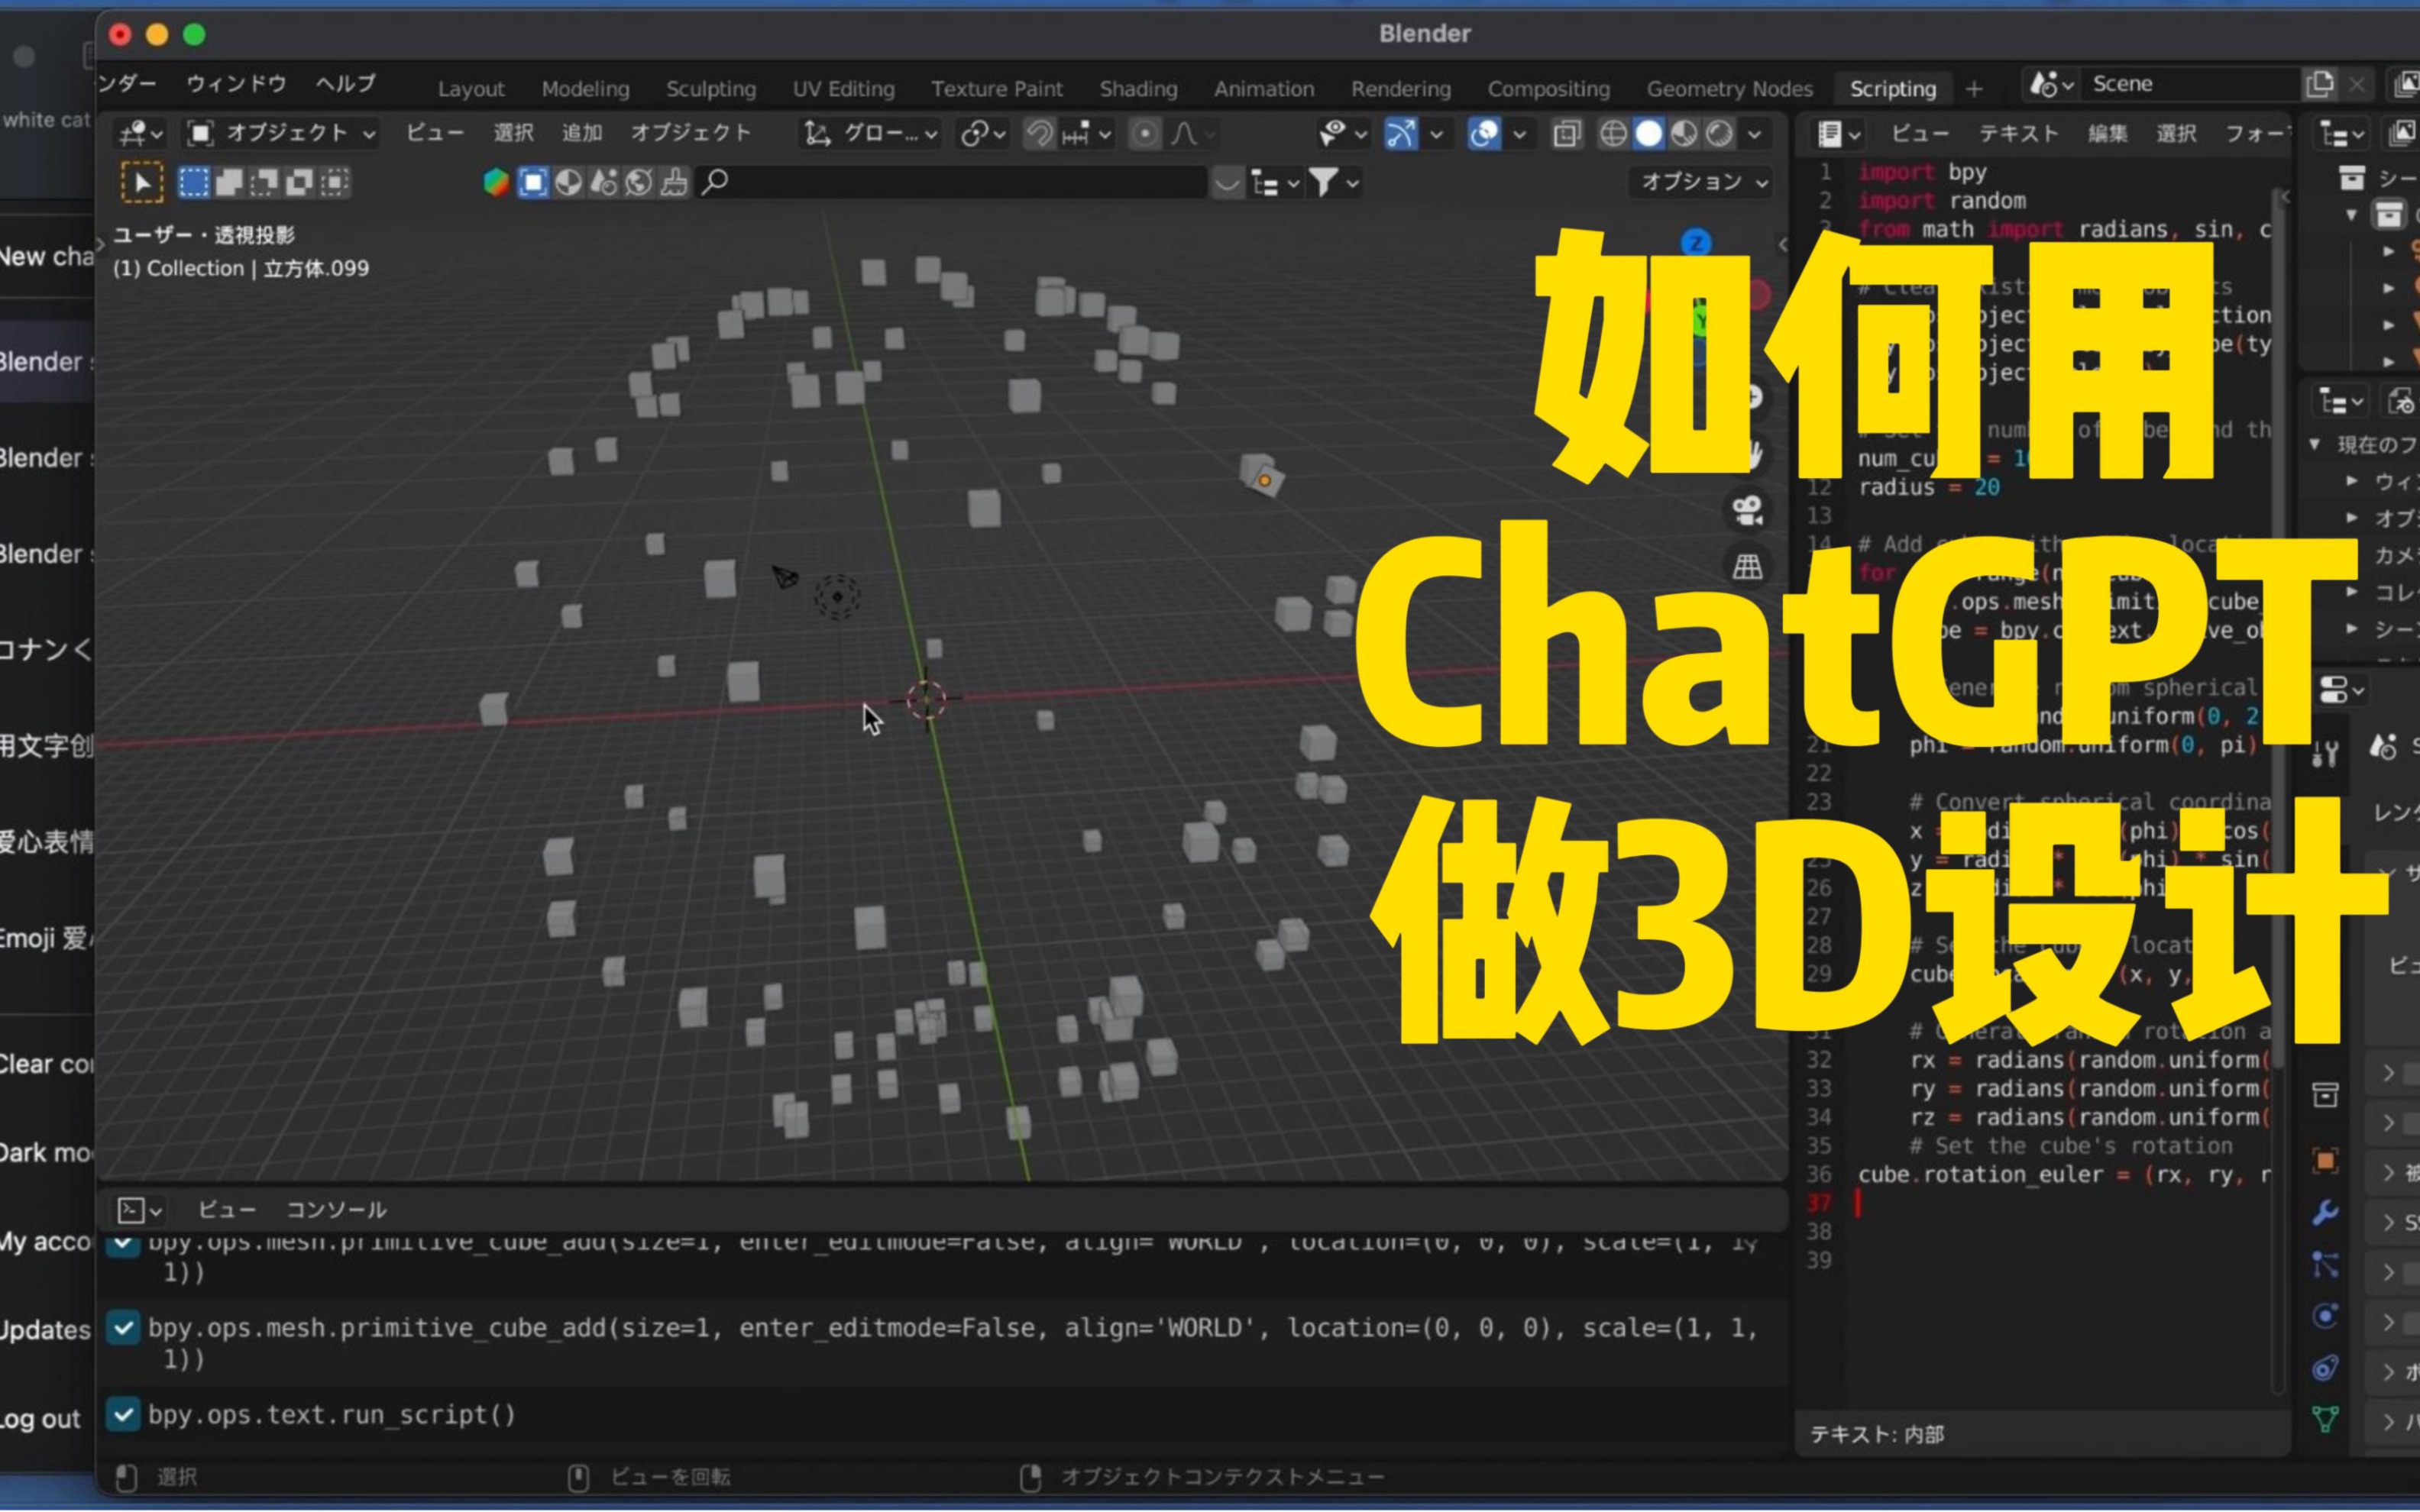Enable rendered viewport shading sphere icon

click(1722, 134)
